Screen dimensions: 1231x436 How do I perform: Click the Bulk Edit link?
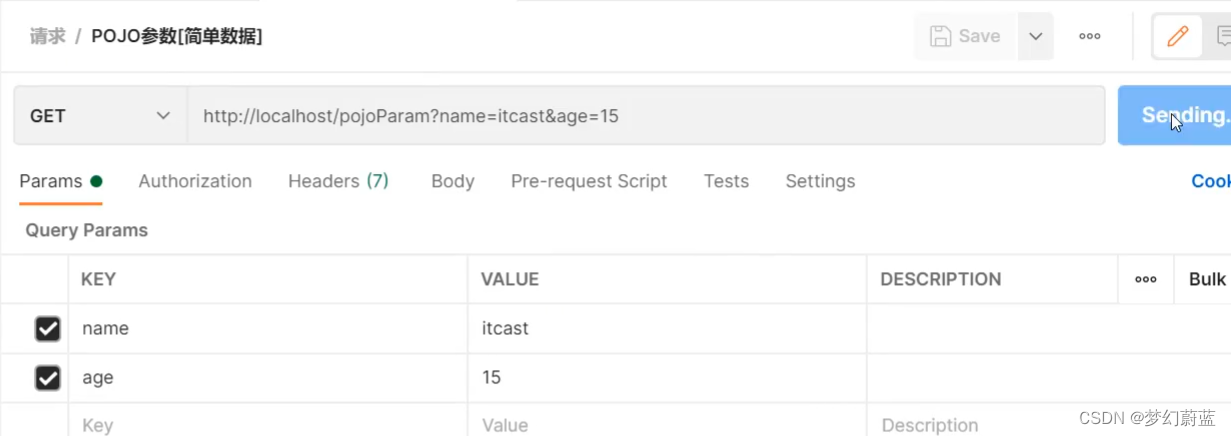1208,279
